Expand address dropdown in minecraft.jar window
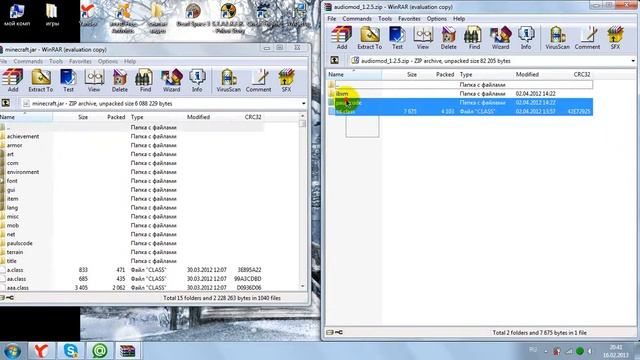640x360 pixels. [303, 103]
